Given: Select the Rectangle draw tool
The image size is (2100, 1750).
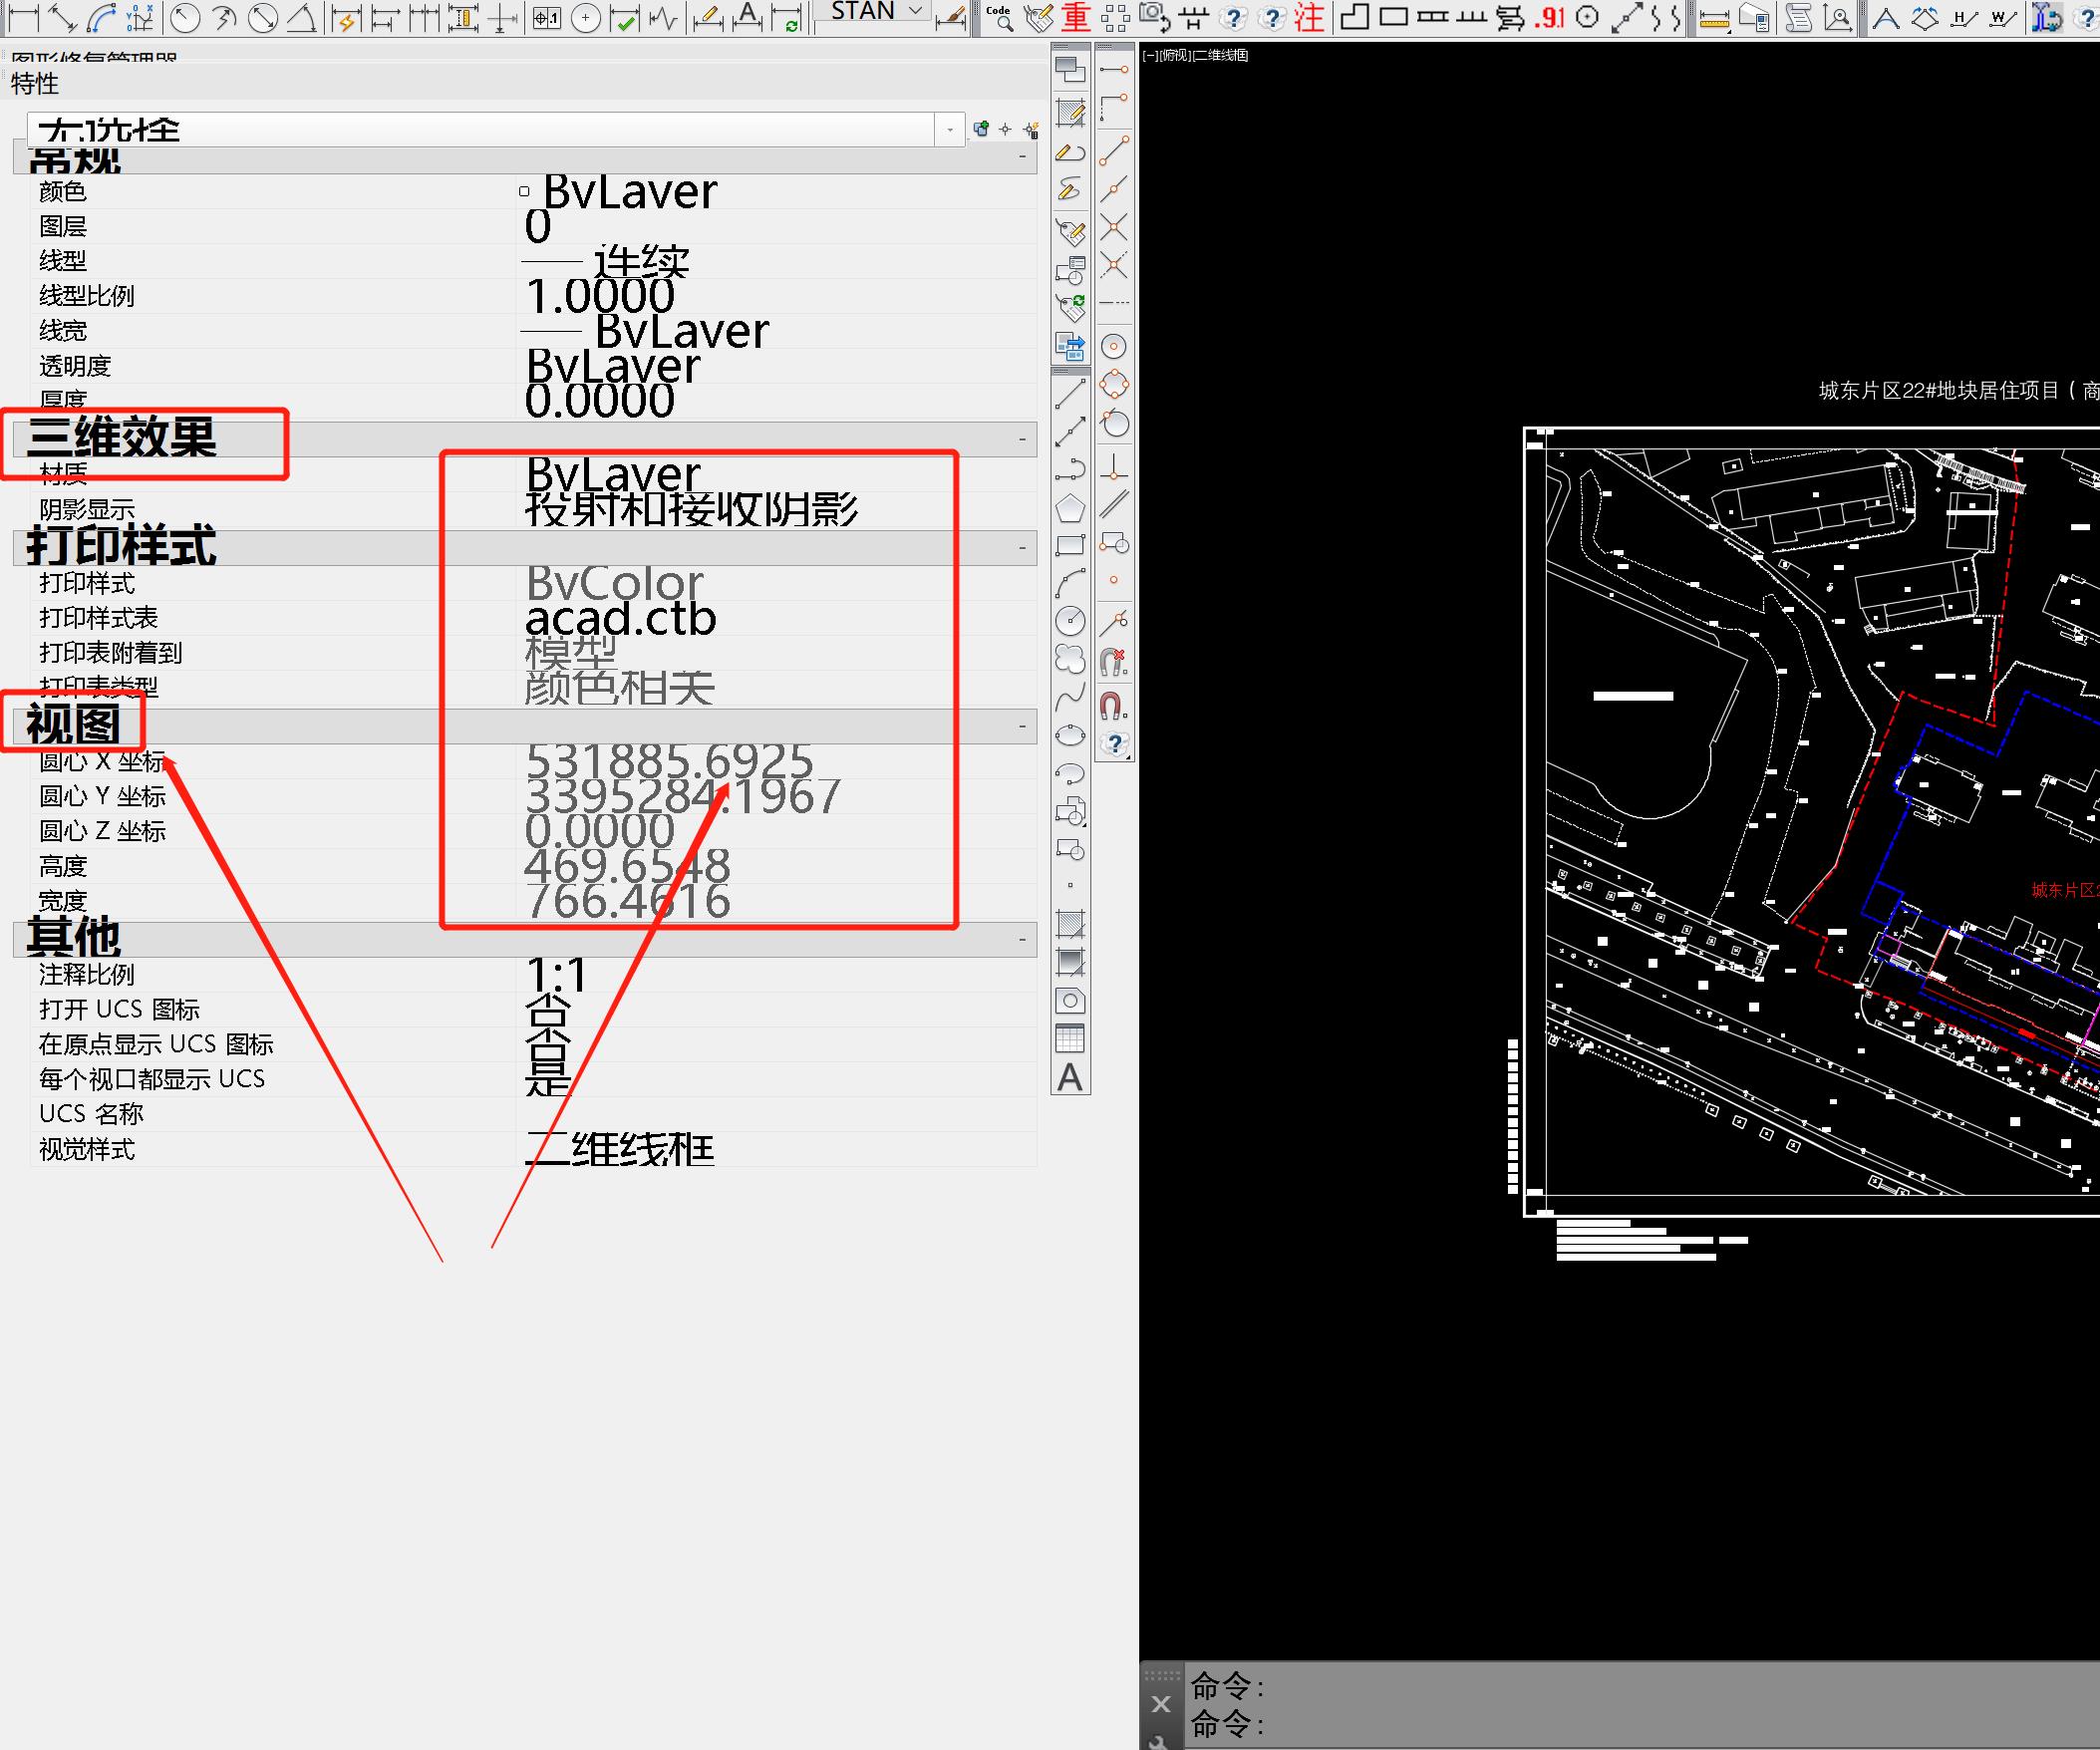Looking at the screenshot, I should click(1070, 546).
